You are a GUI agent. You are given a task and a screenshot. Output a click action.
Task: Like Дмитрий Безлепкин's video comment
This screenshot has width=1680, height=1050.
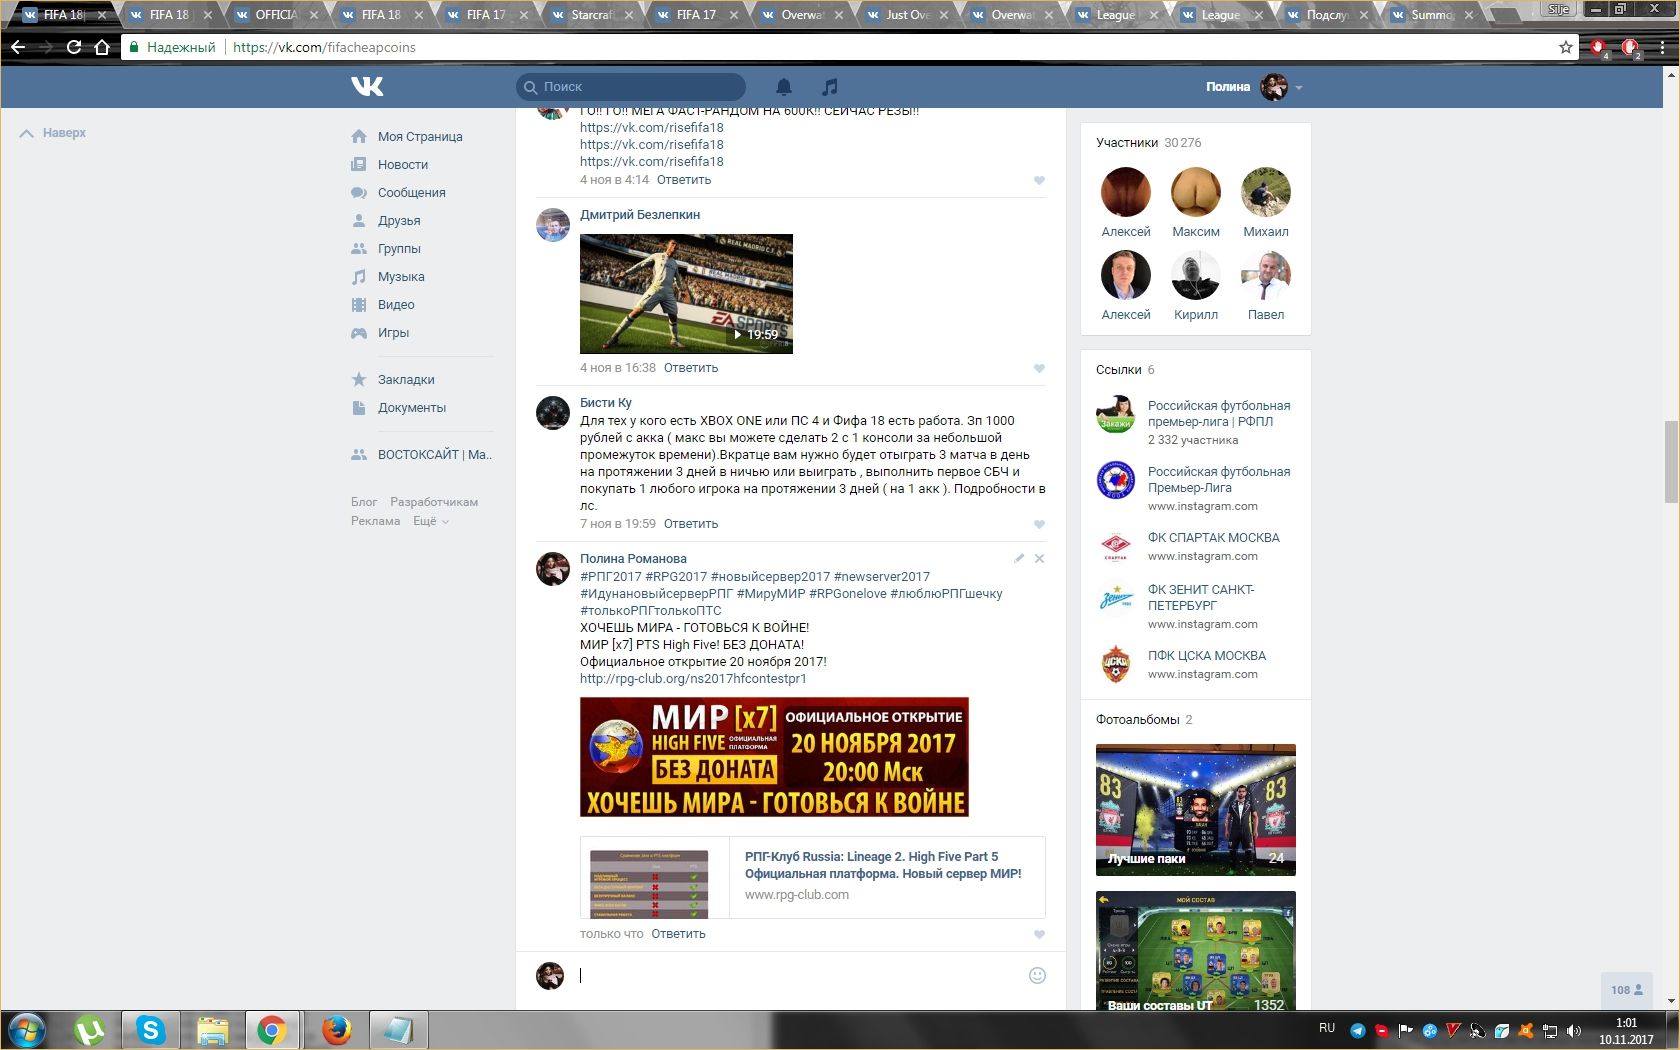[x=1039, y=369]
